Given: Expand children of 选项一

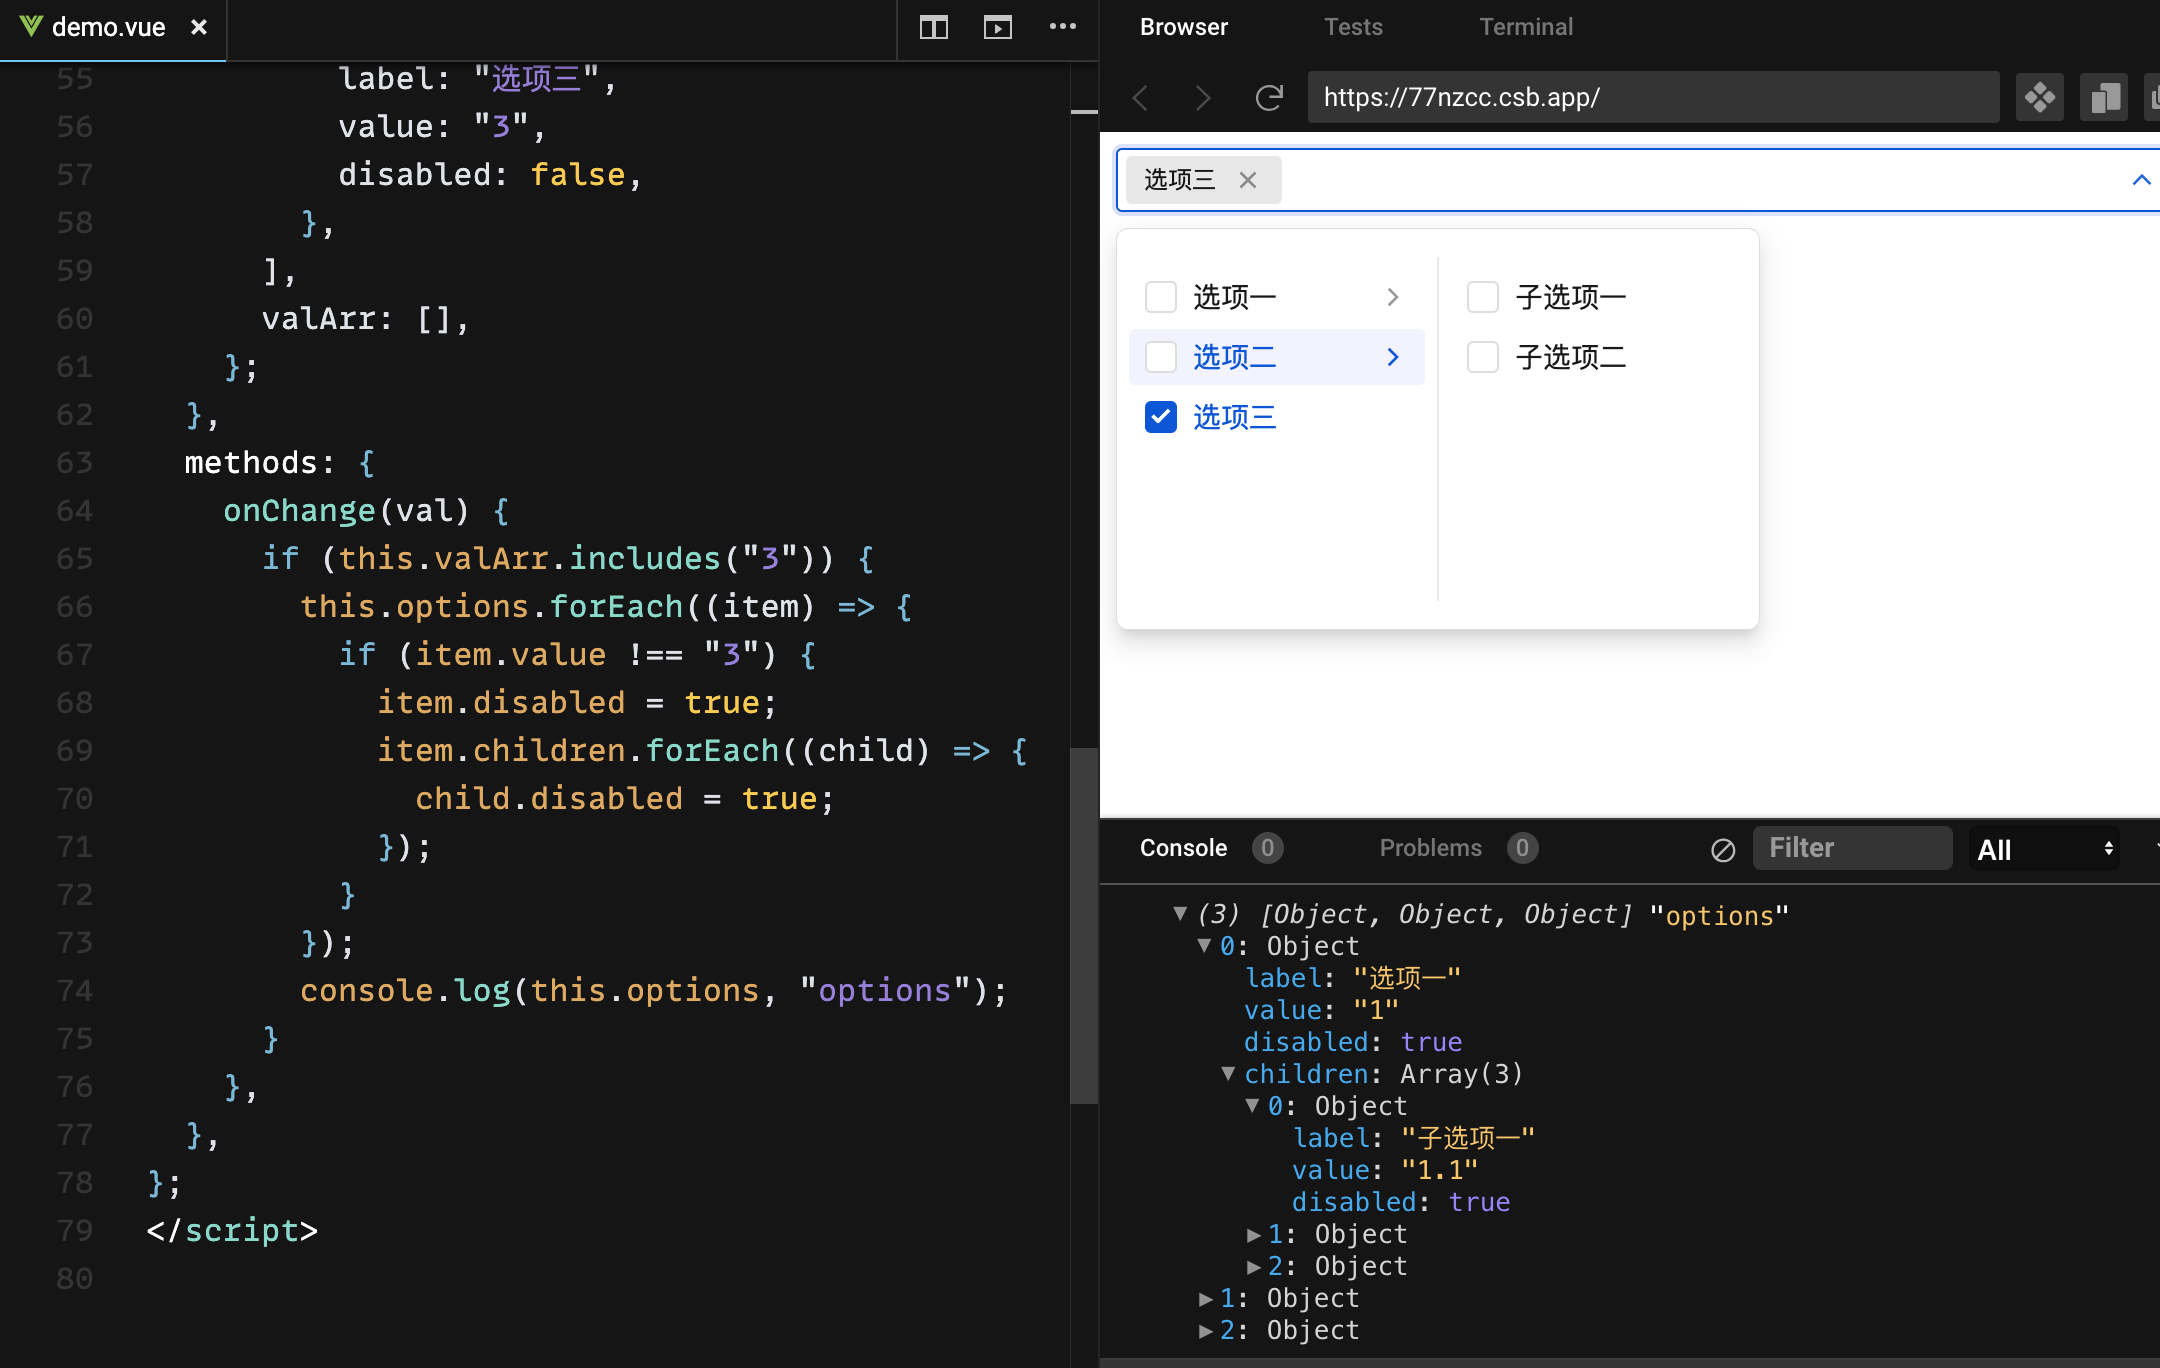Looking at the screenshot, I should point(1393,296).
